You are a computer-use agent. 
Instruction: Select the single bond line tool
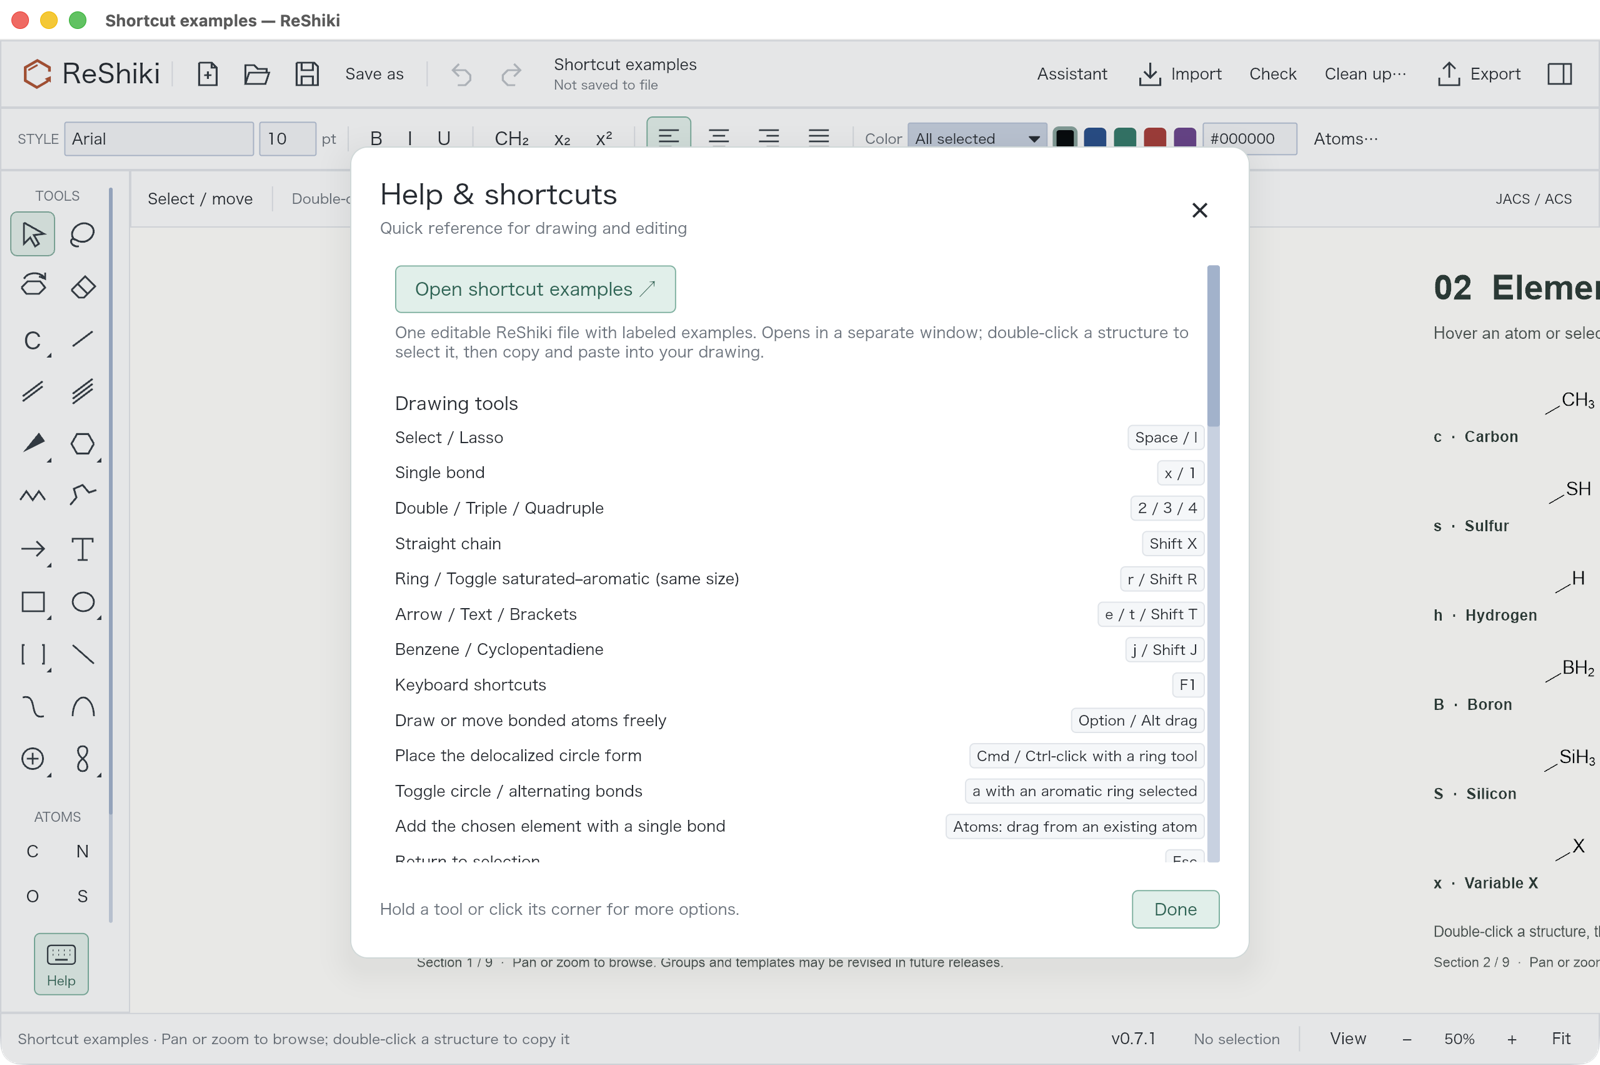[x=82, y=340]
